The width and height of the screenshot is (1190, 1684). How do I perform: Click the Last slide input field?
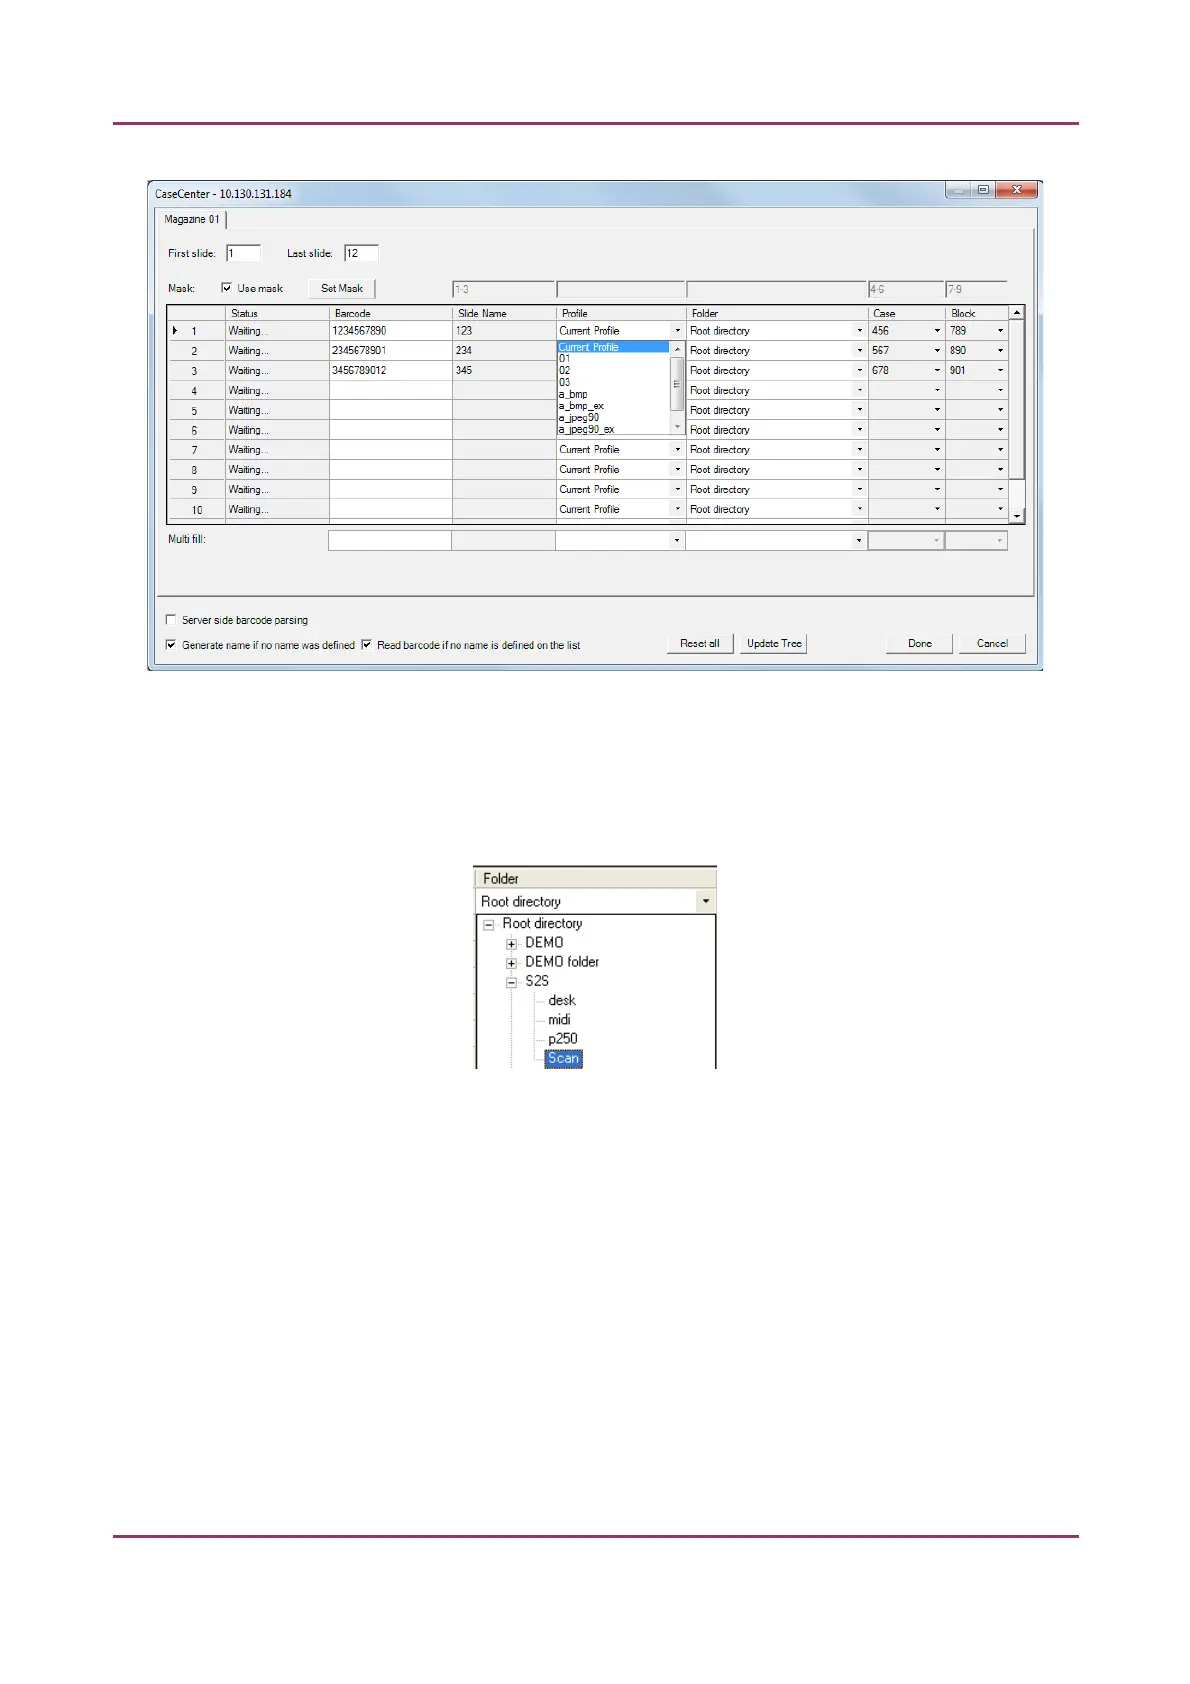(x=361, y=253)
